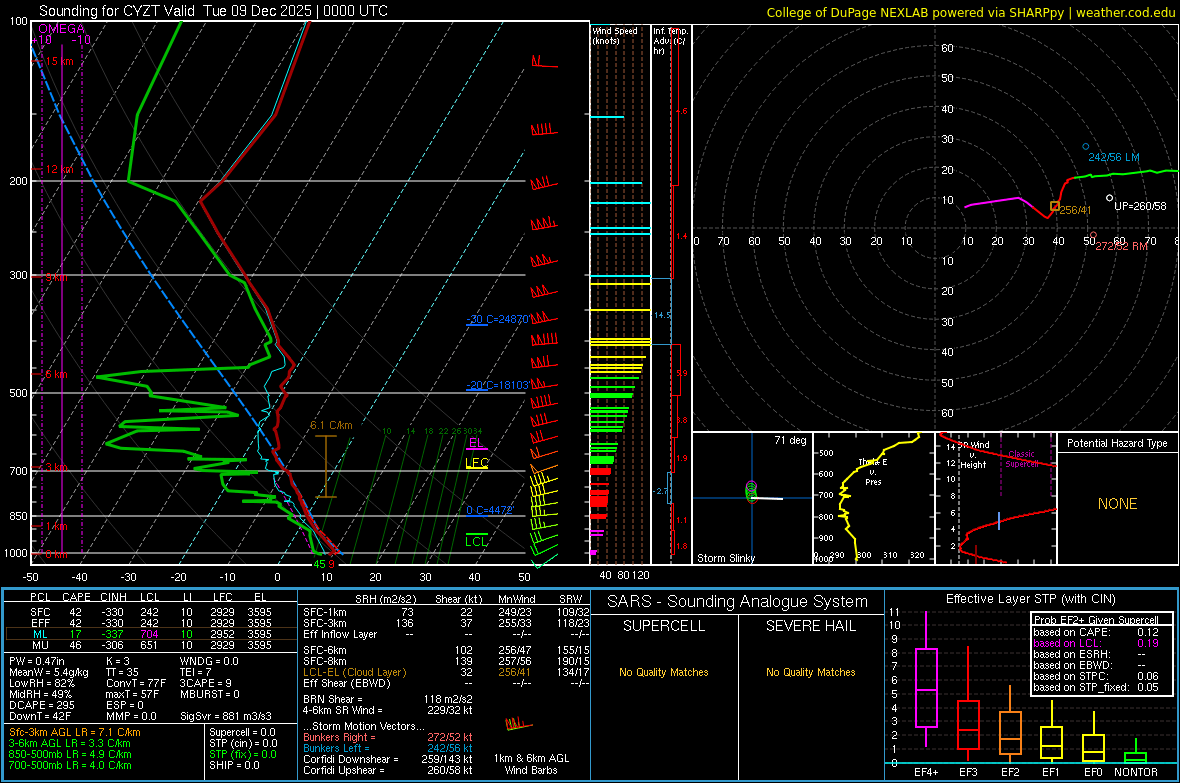Click the 15 km height marker
Viewport: 1180px width, 783px height.
tap(59, 61)
